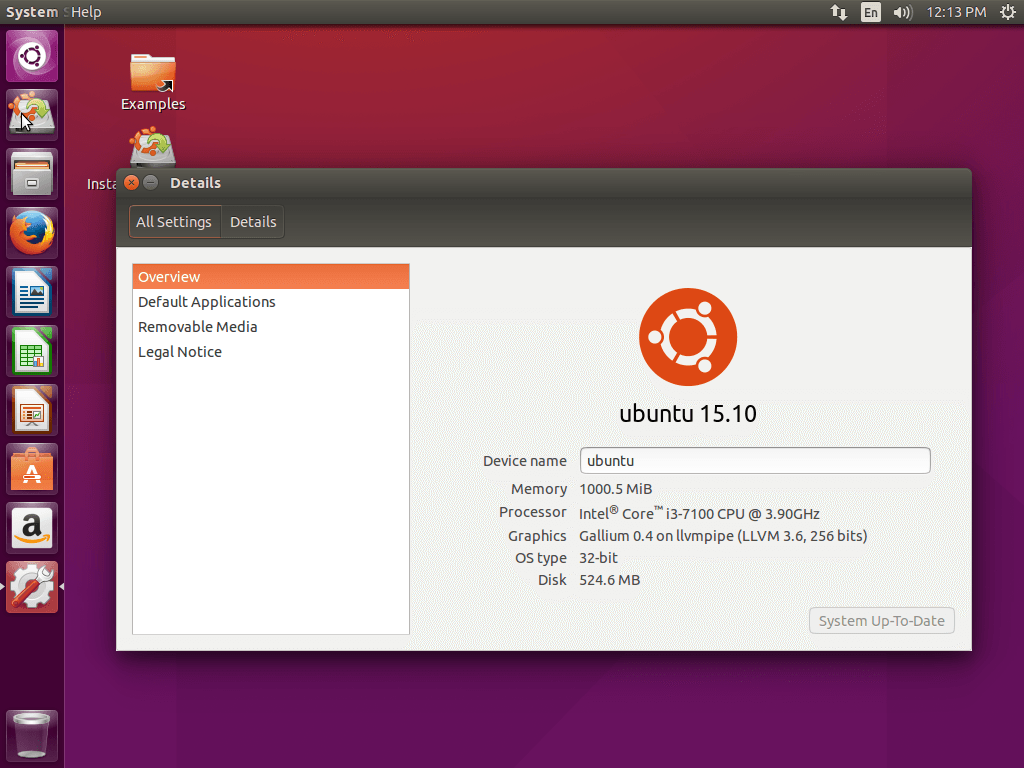Open the session gear menu
This screenshot has width=1024, height=768.
click(1008, 12)
